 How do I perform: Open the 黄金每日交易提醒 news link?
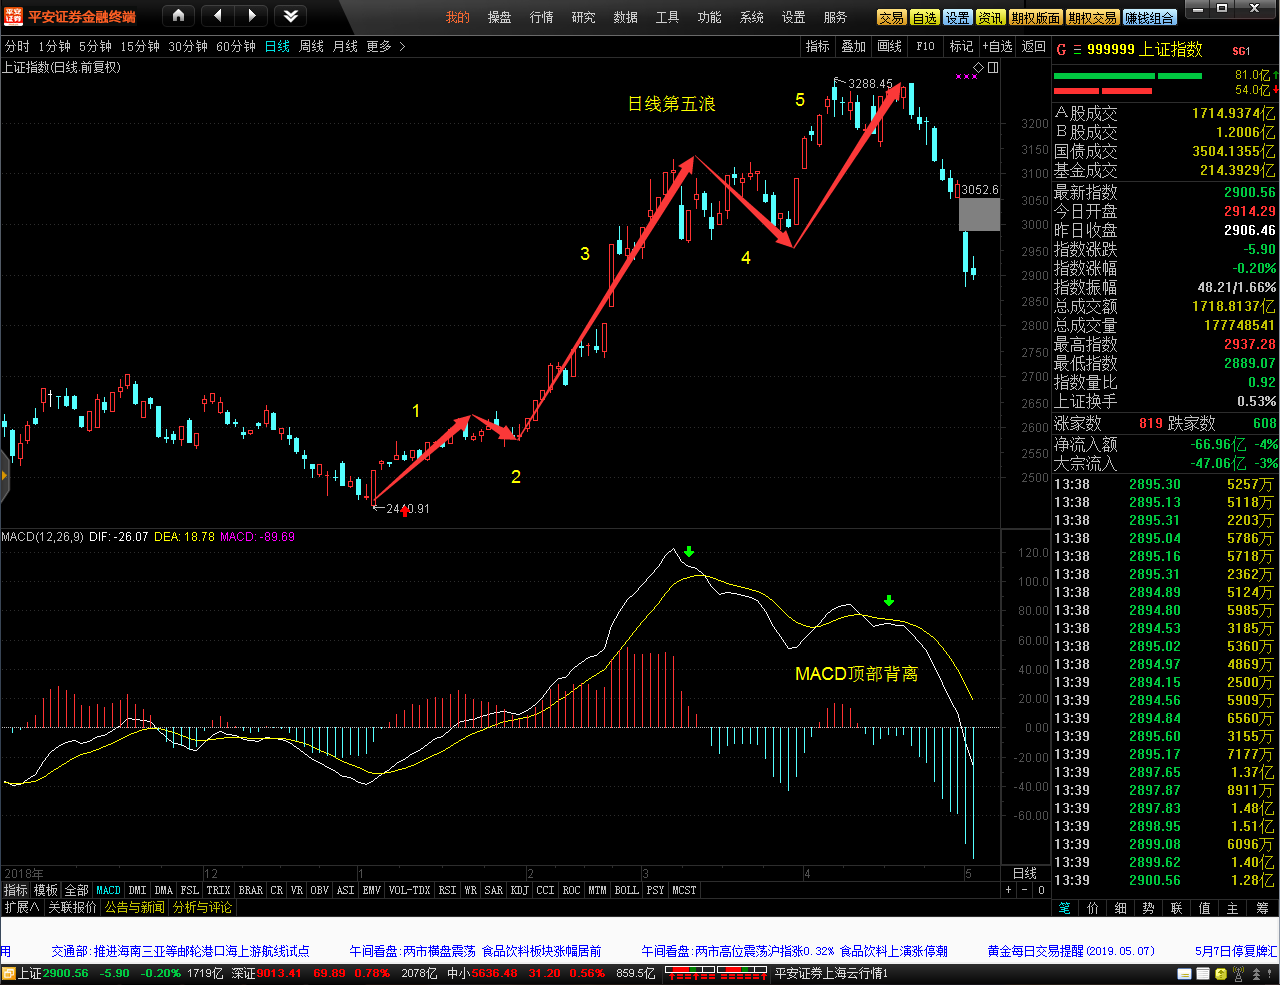[1071, 951]
